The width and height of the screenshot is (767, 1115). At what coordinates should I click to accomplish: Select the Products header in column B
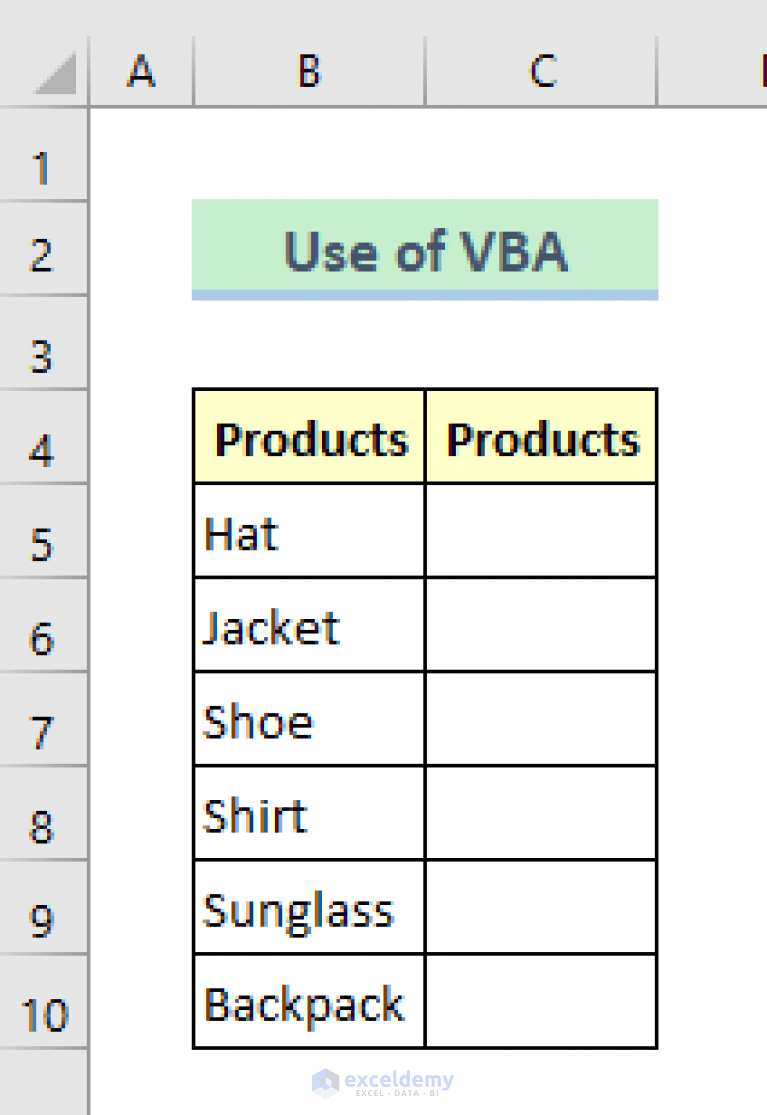coord(307,437)
